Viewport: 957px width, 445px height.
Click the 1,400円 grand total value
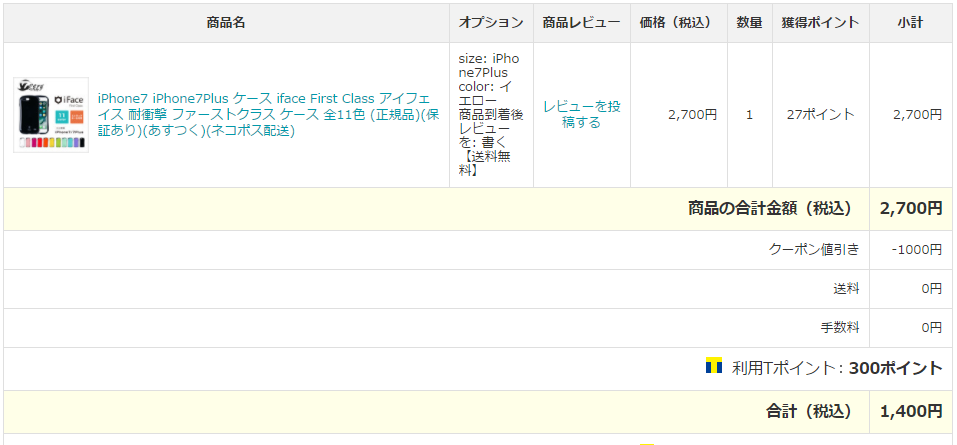[x=911, y=411]
